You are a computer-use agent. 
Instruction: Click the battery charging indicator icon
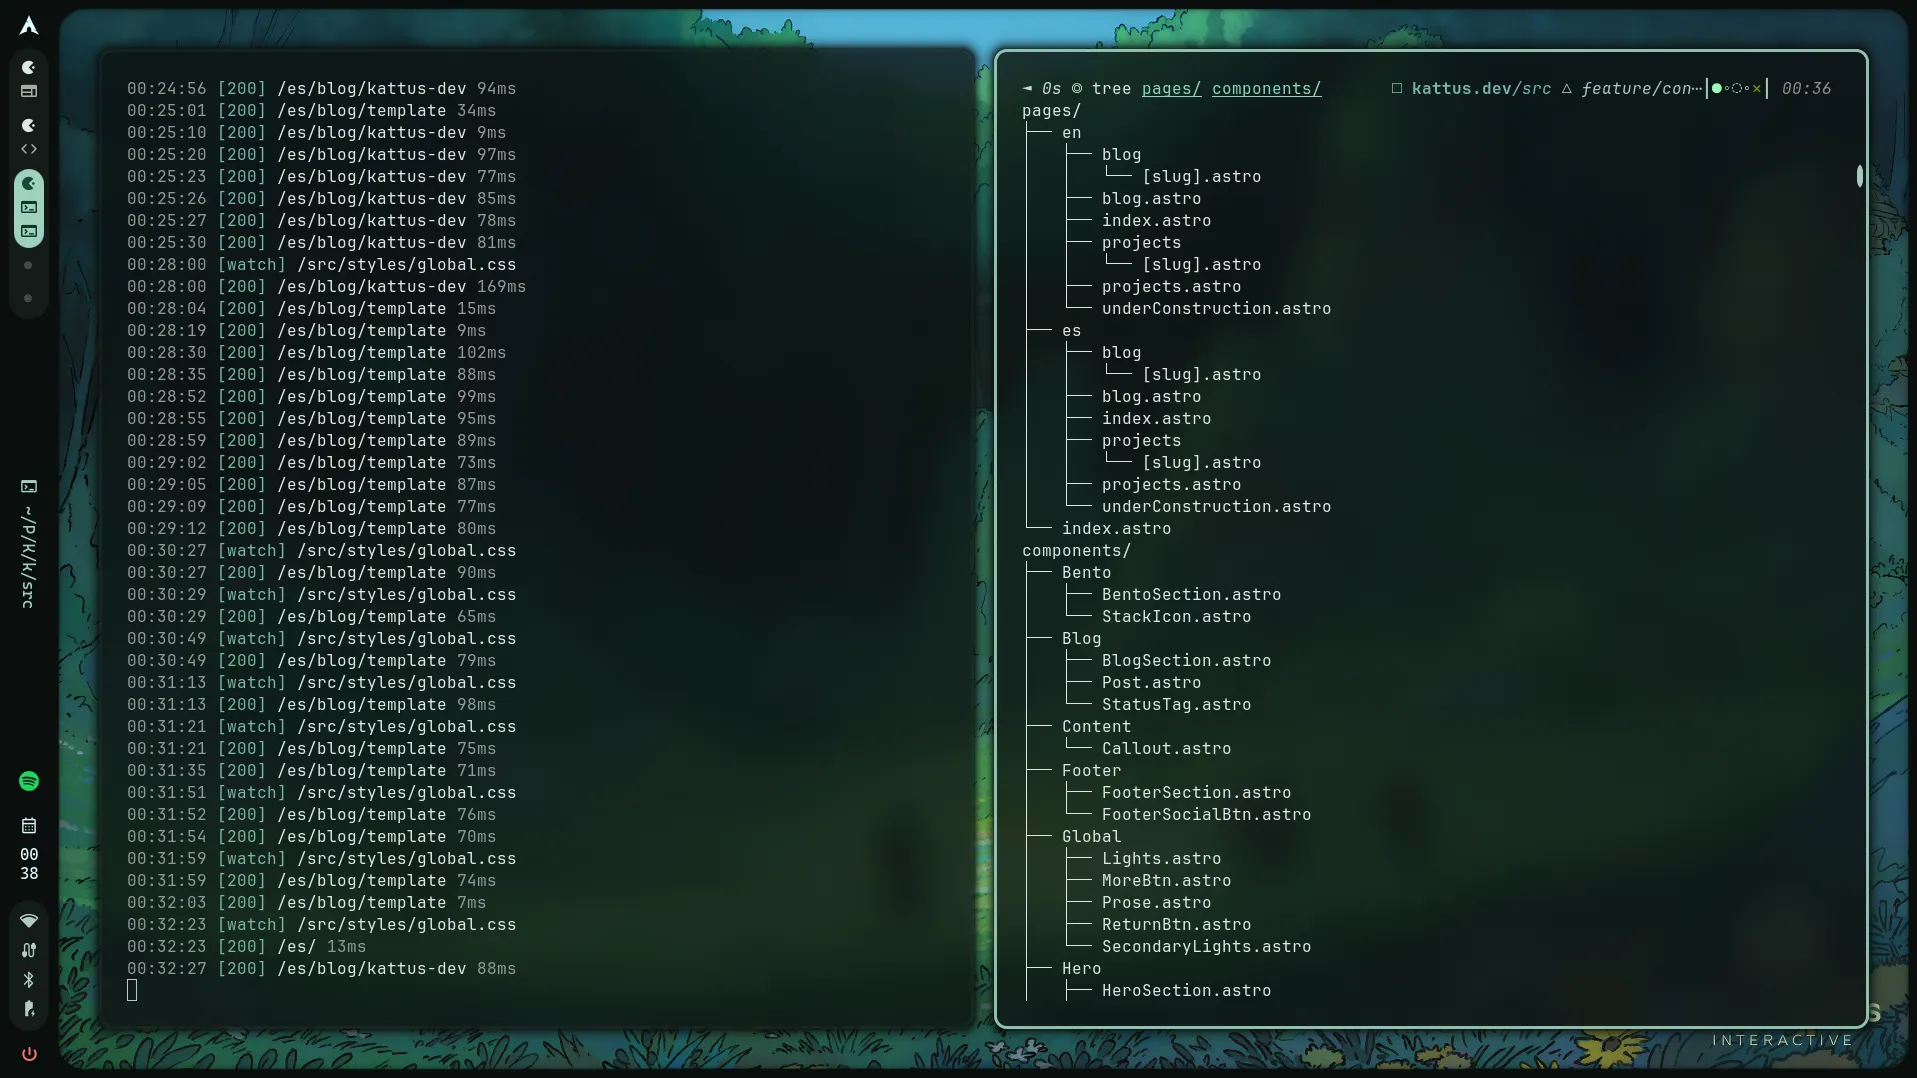(x=29, y=1009)
